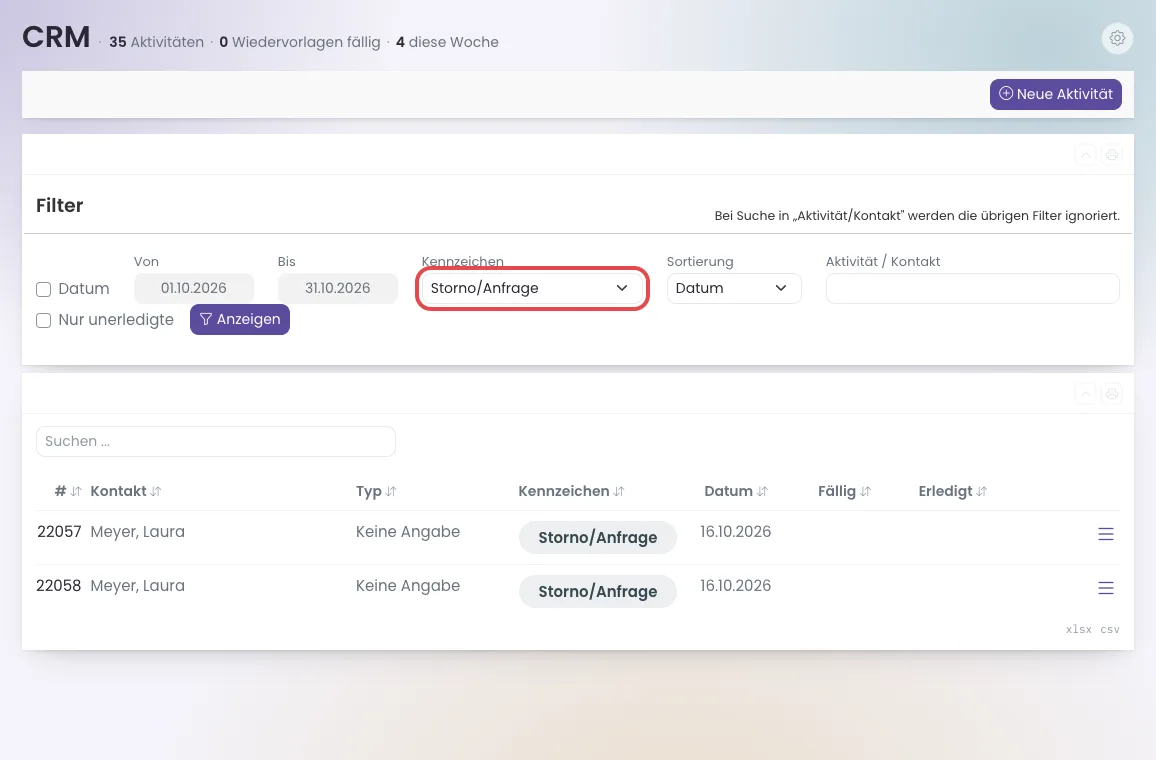Open row menu for activity 22057
1156x760 pixels.
click(x=1105, y=534)
